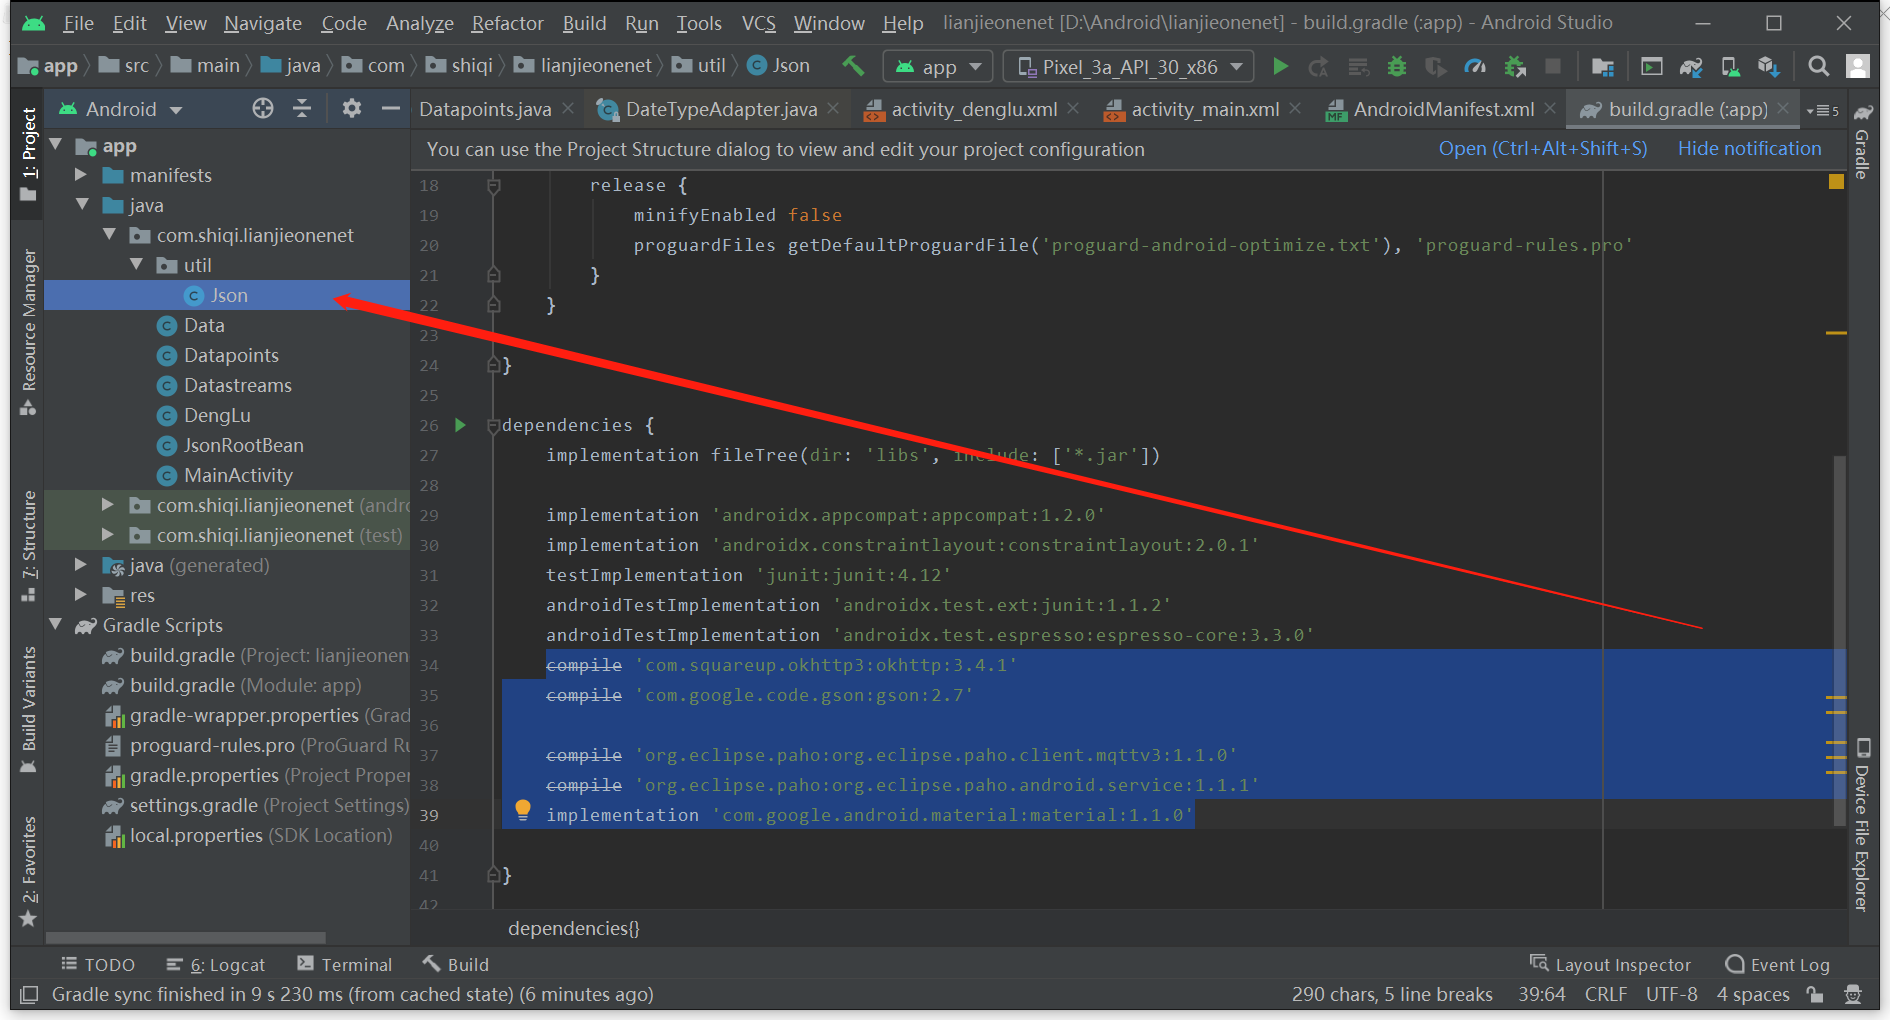Screen dimensions: 1890x1020
Task: Switch to the activity_main.xml tab
Action: pyautogui.click(x=1204, y=109)
